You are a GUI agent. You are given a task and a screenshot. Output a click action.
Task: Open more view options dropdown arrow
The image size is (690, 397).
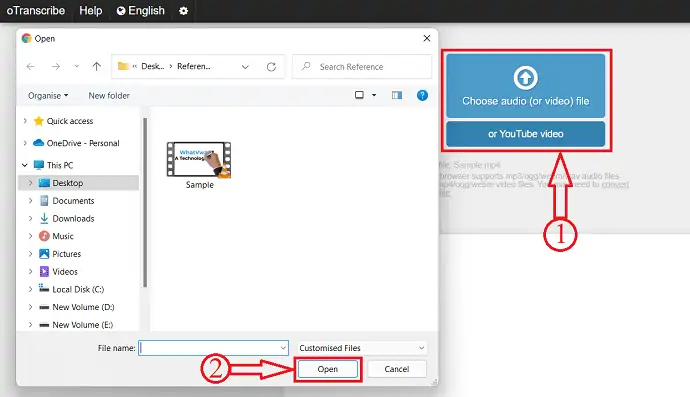[x=374, y=95]
